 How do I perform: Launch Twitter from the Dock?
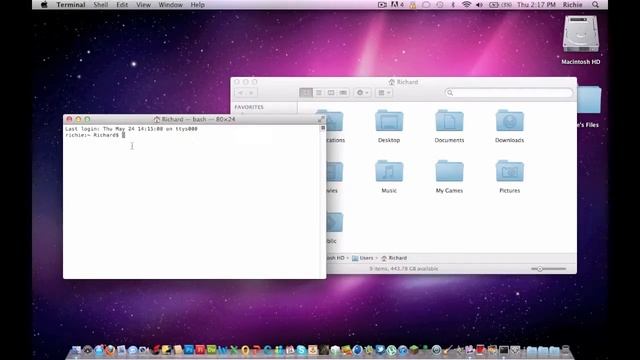[x=380, y=349]
